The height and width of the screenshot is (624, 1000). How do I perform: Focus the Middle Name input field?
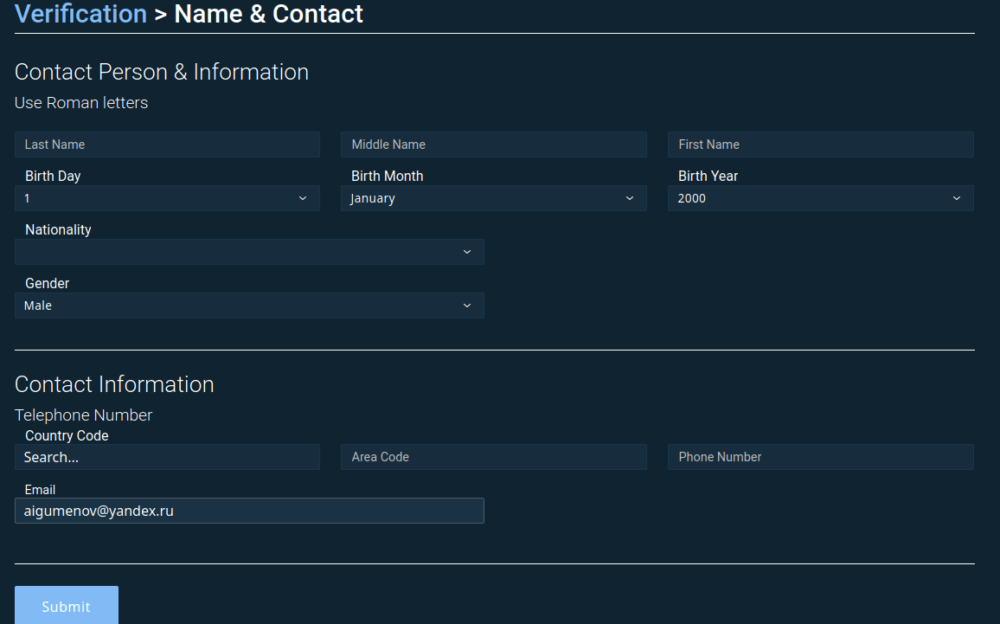pyautogui.click(x=493, y=145)
